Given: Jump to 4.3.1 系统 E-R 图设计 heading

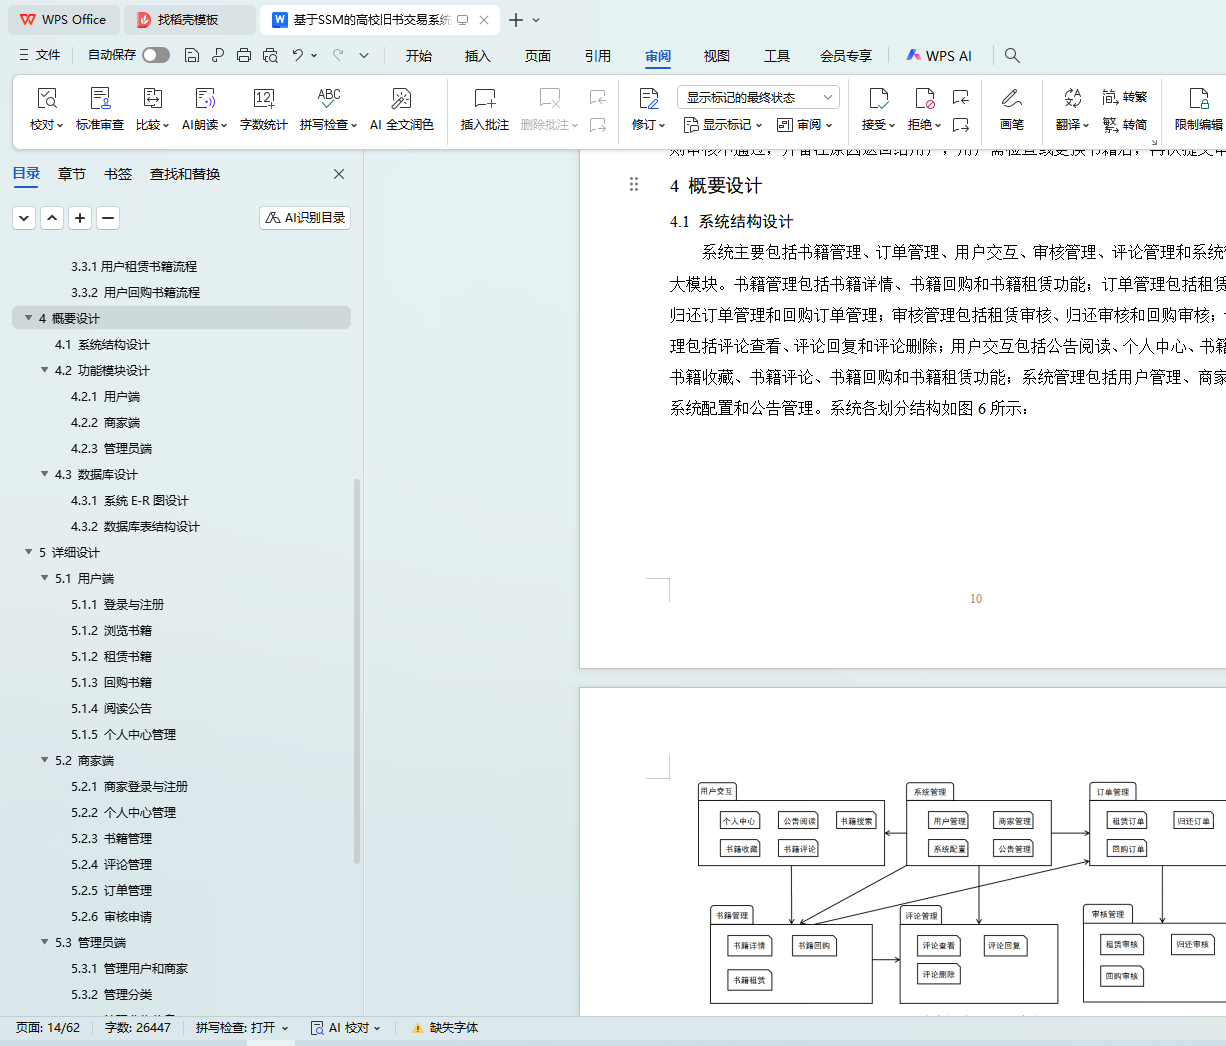Looking at the screenshot, I should pos(129,500).
